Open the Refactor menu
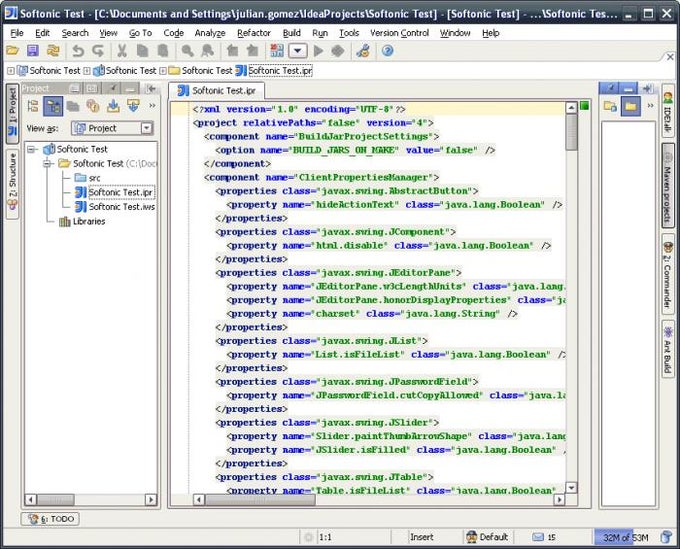This screenshot has width=680, height=549. [x=254, y=33]
